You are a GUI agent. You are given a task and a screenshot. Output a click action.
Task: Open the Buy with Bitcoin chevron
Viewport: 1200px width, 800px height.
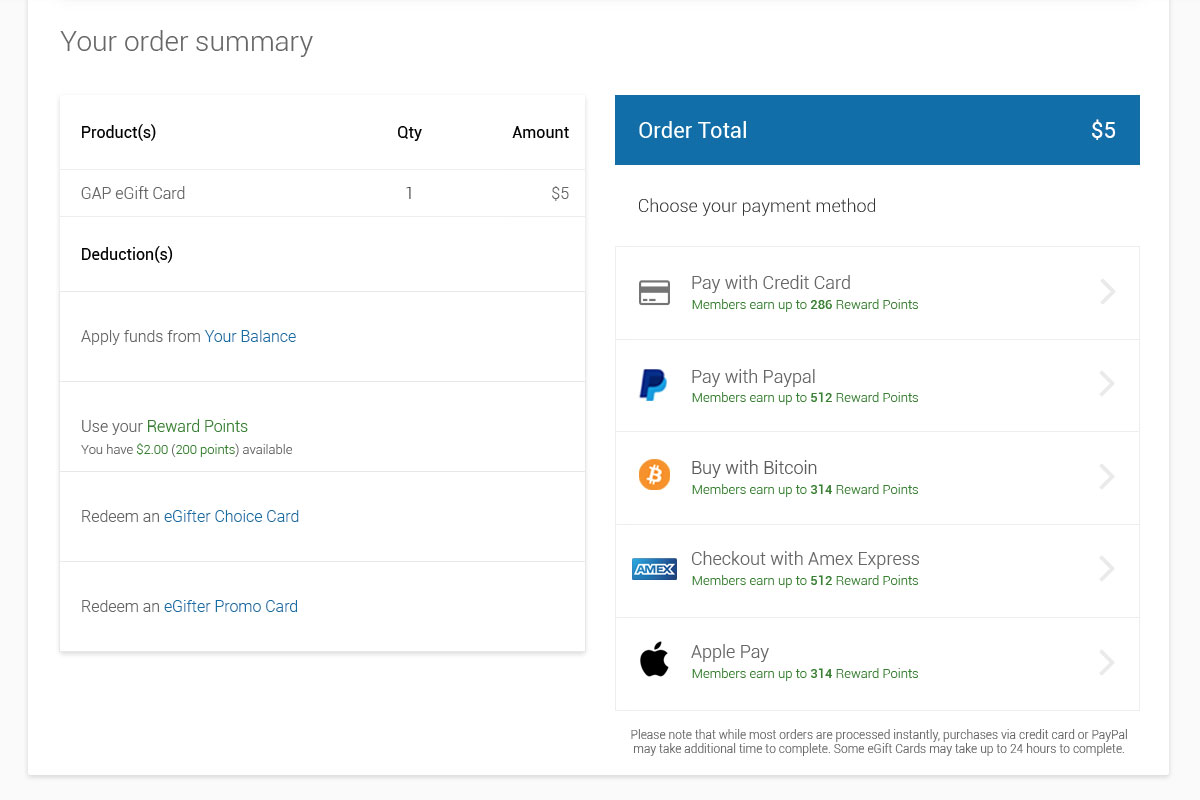pos(1107,476)
